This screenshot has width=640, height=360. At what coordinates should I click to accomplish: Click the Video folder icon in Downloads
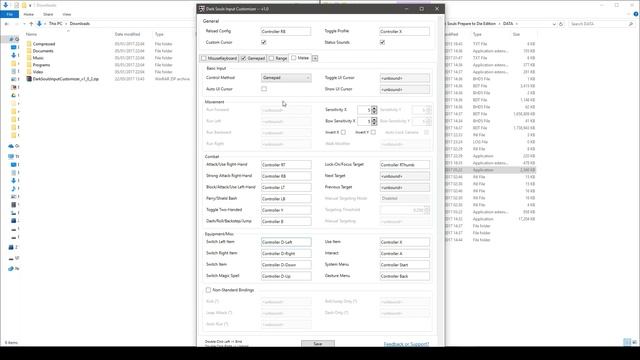coord(29,71)
